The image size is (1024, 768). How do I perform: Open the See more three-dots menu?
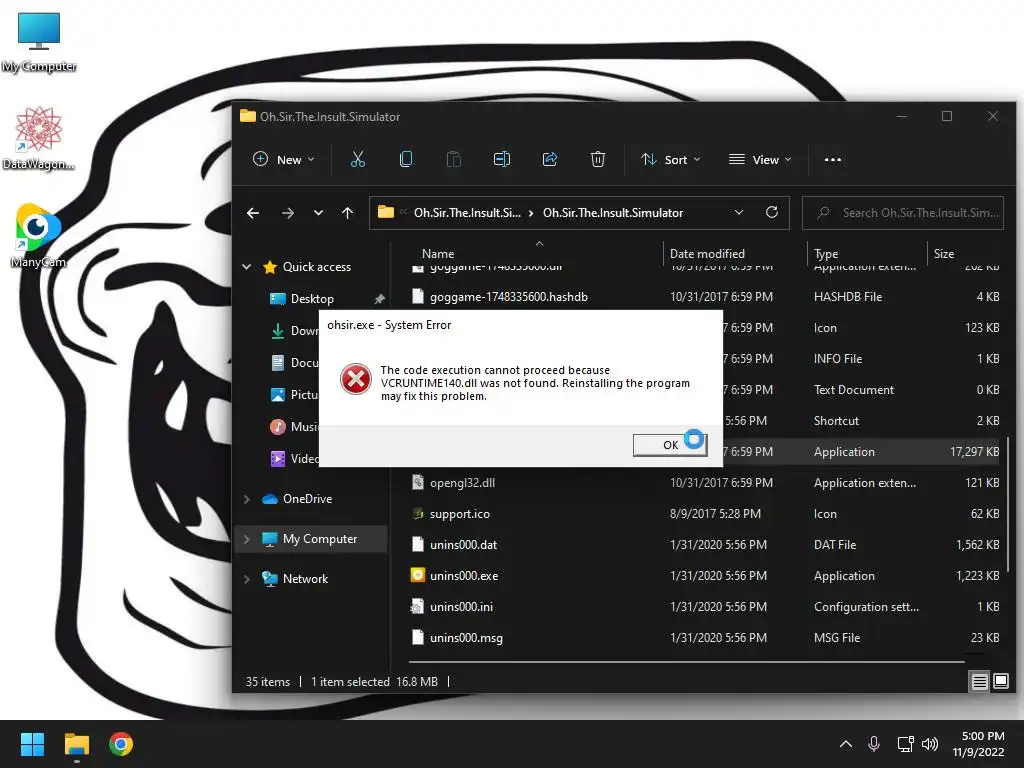833,159
